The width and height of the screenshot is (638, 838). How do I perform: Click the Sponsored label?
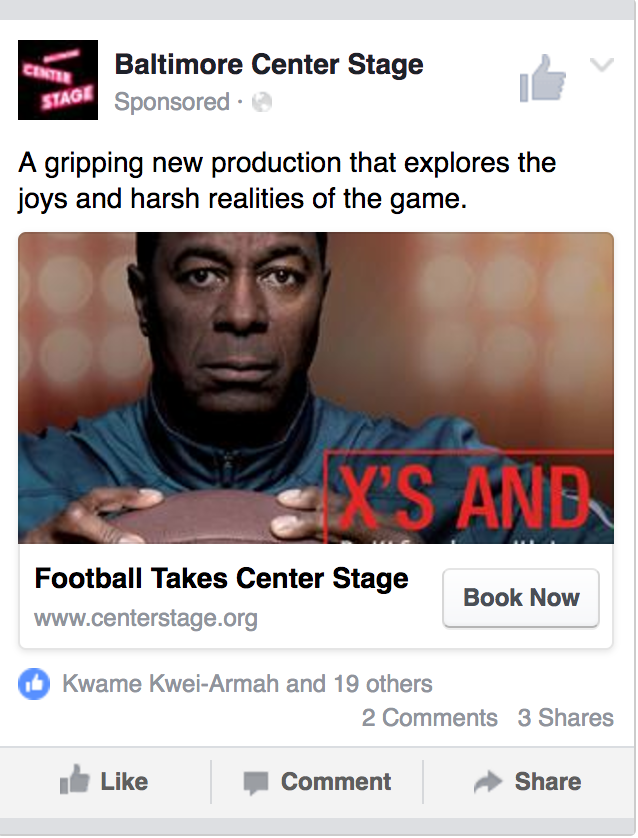tap(172, 102)
